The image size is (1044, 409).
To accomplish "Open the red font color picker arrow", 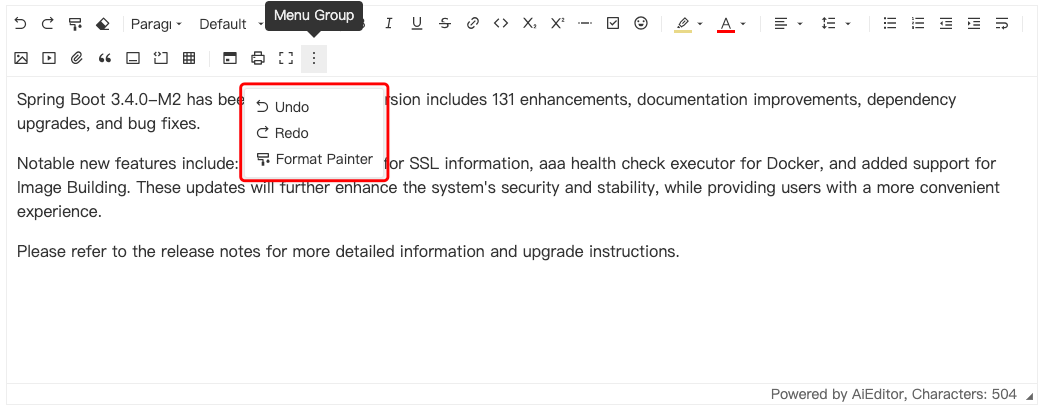I will (743, 24).
